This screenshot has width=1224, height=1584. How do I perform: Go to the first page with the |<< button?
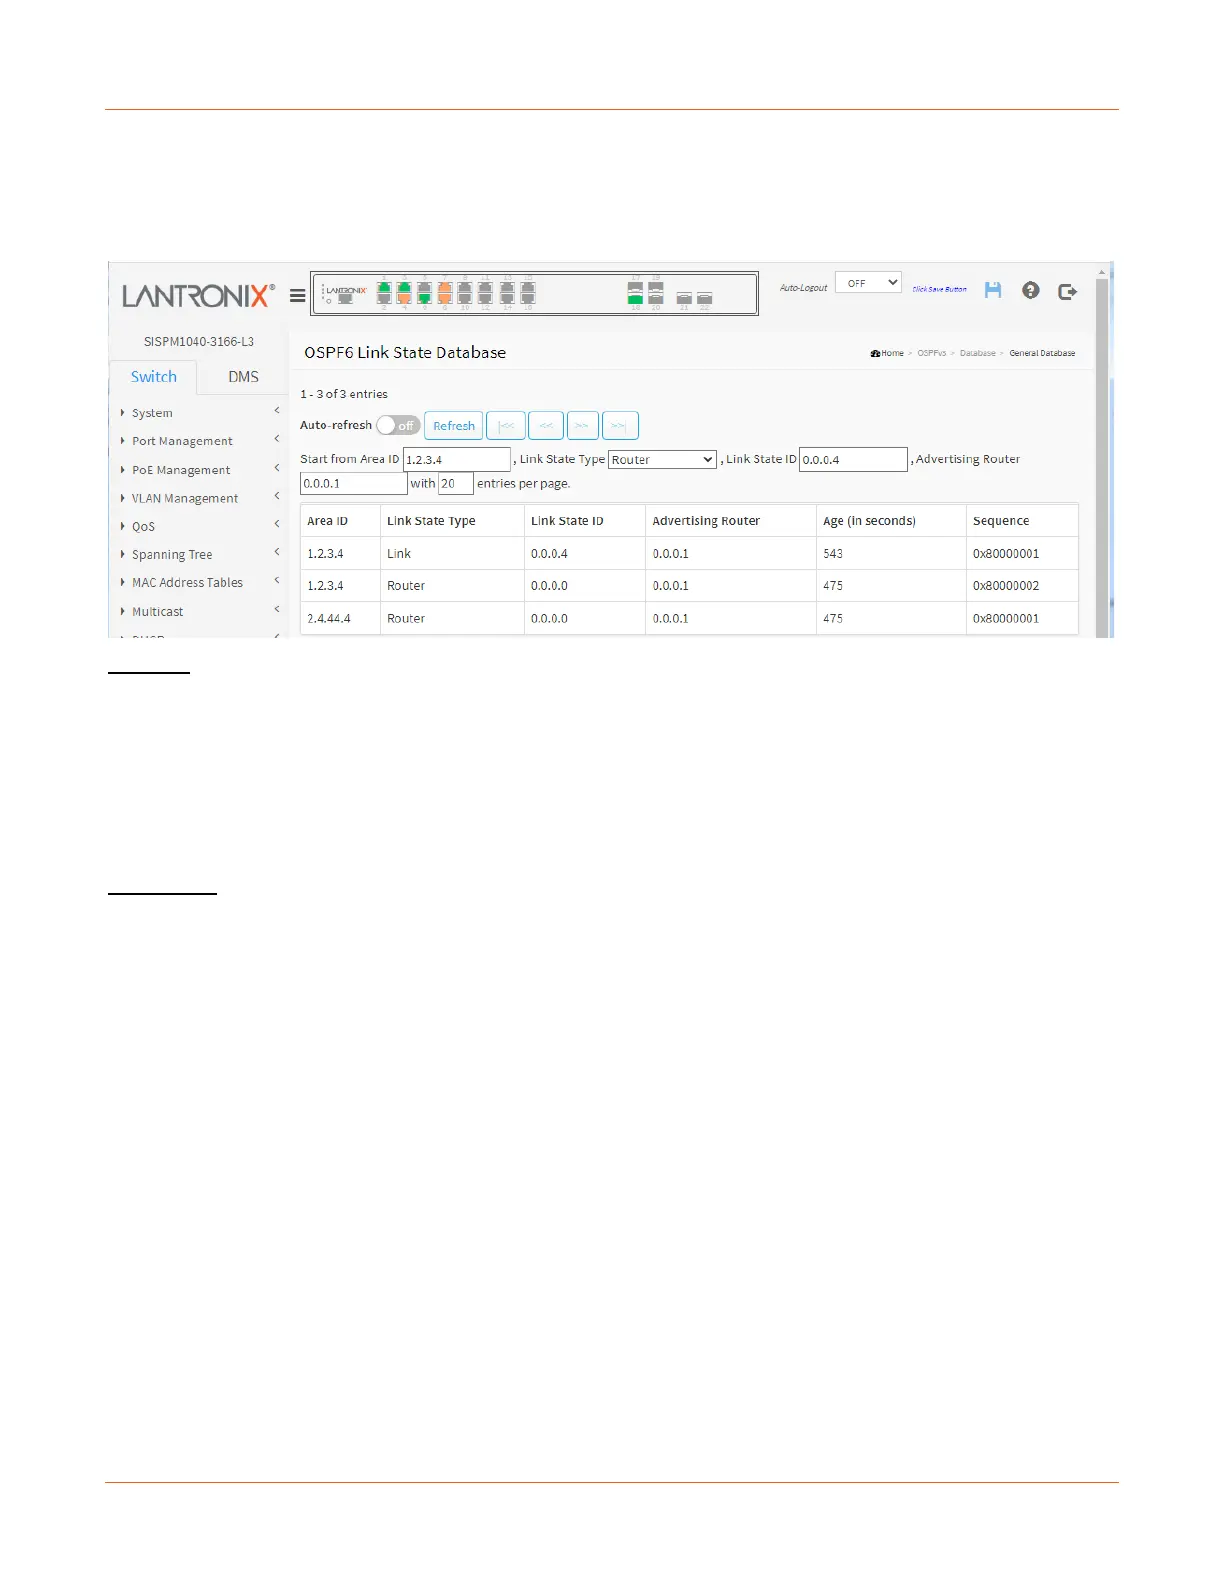(506, 426)
